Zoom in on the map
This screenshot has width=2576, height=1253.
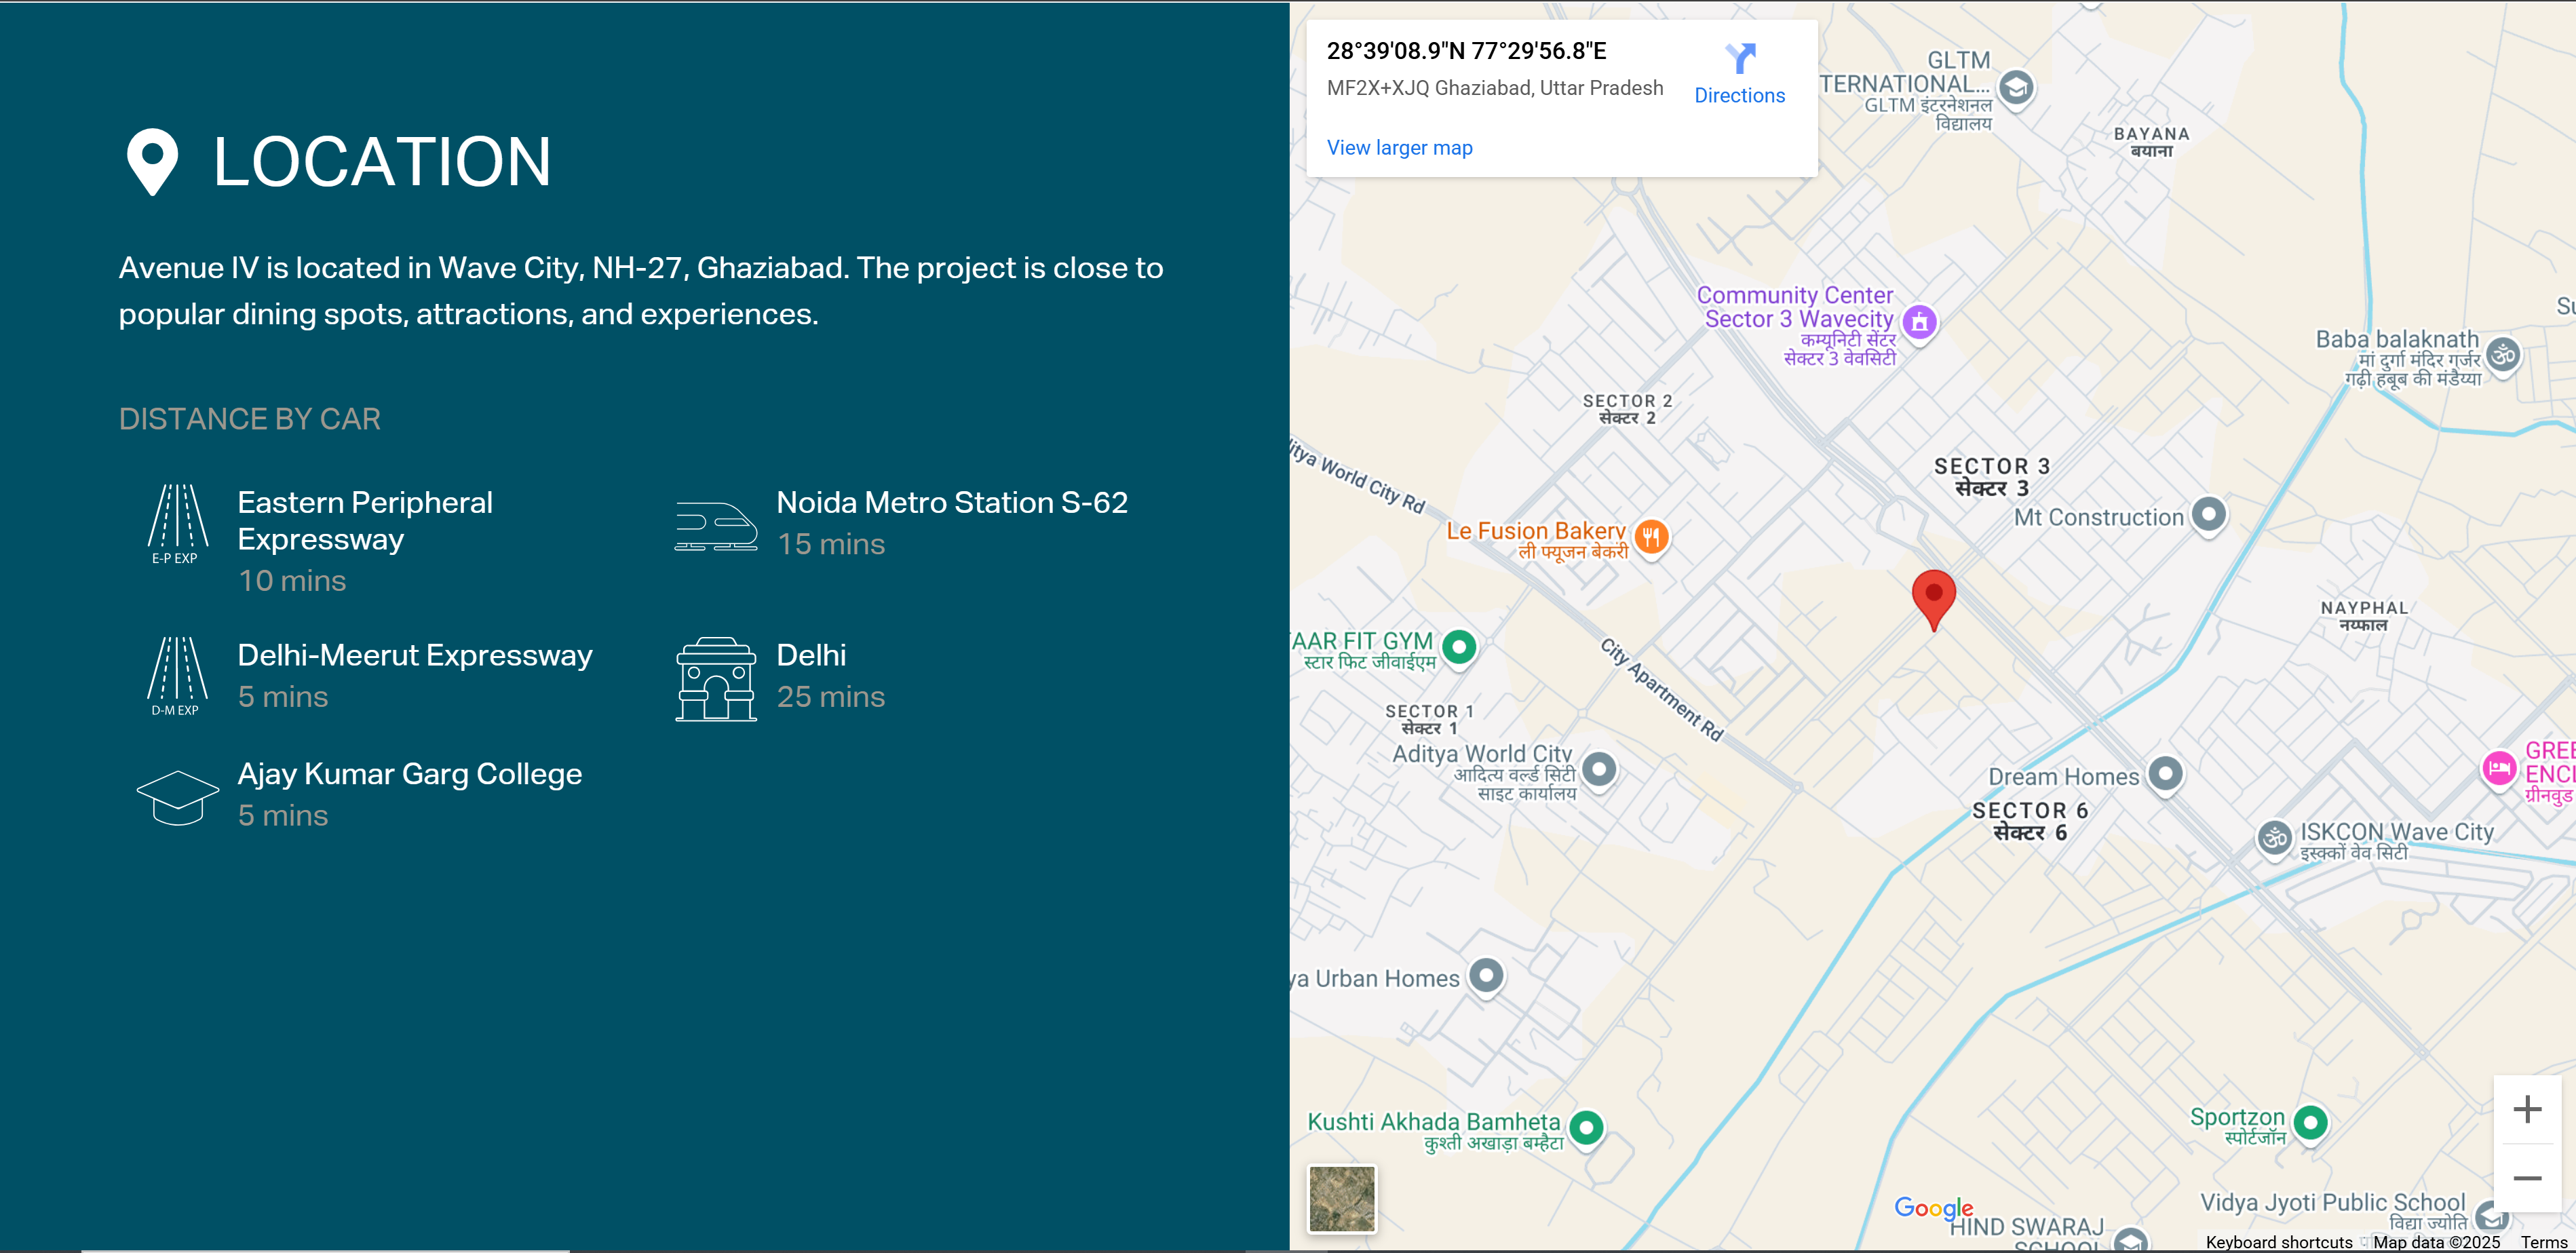pyautogui.click(x=2527, y=1109)
